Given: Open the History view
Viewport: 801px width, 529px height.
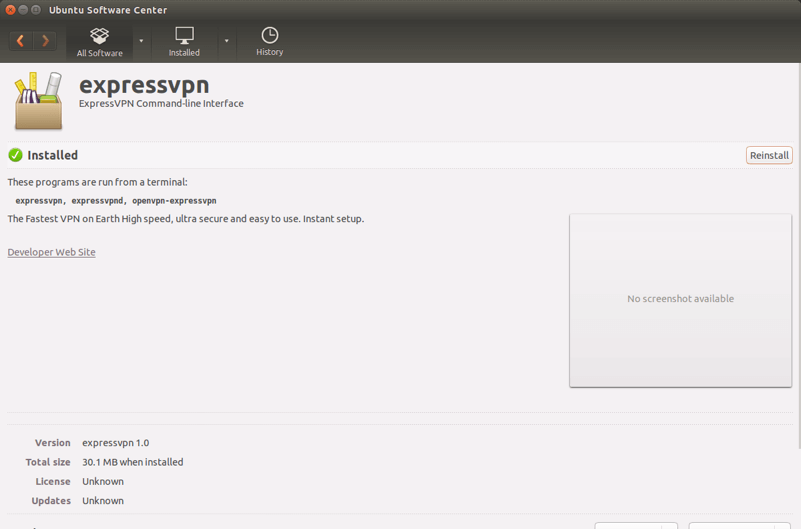Looking at the screenshot, I should 270,42.
